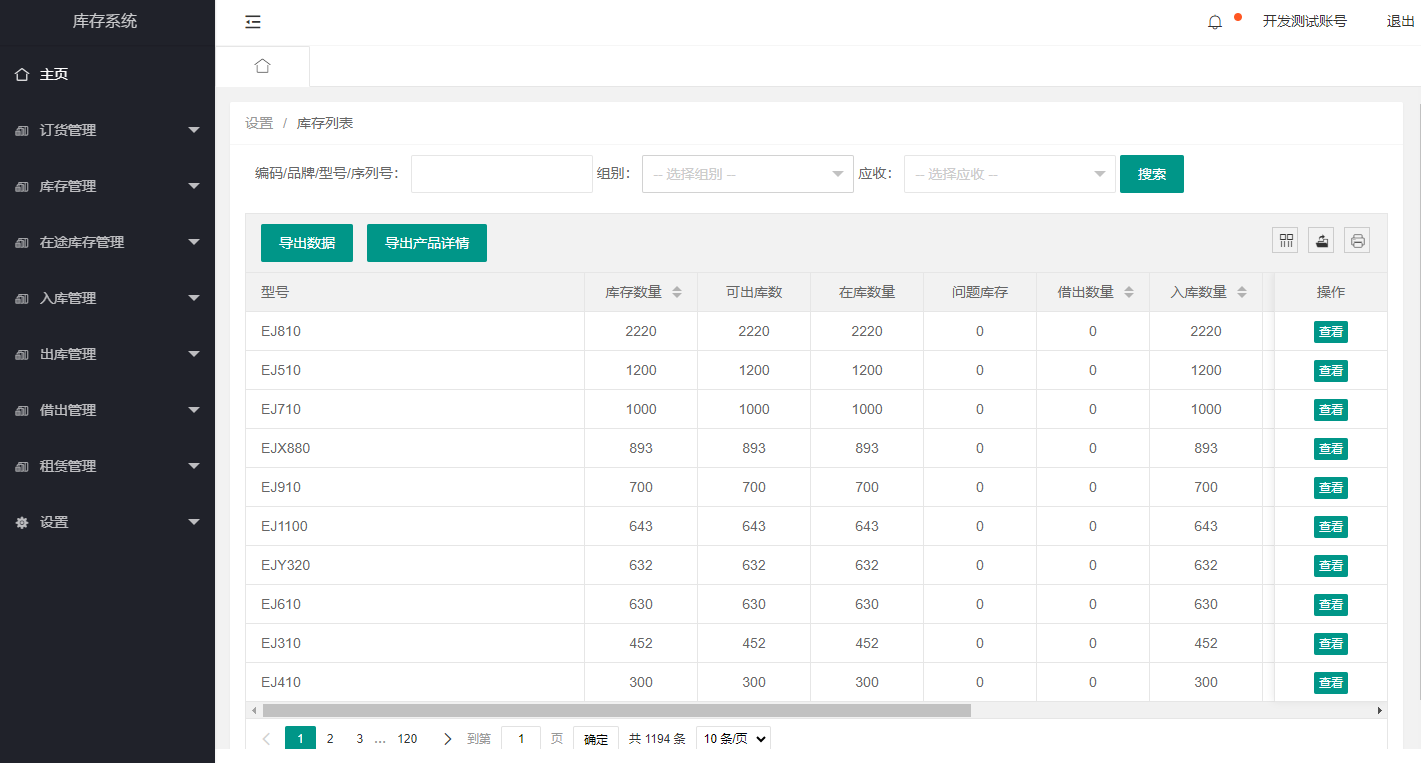
Task: Open the 选择组别 dropdown
Action: pos(747,174)
